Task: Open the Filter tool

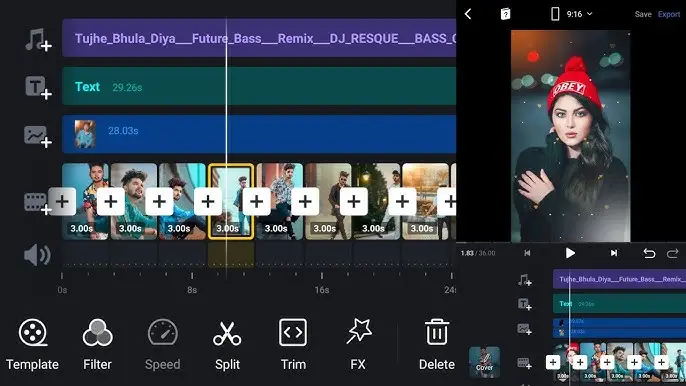Action: [97, 344]
